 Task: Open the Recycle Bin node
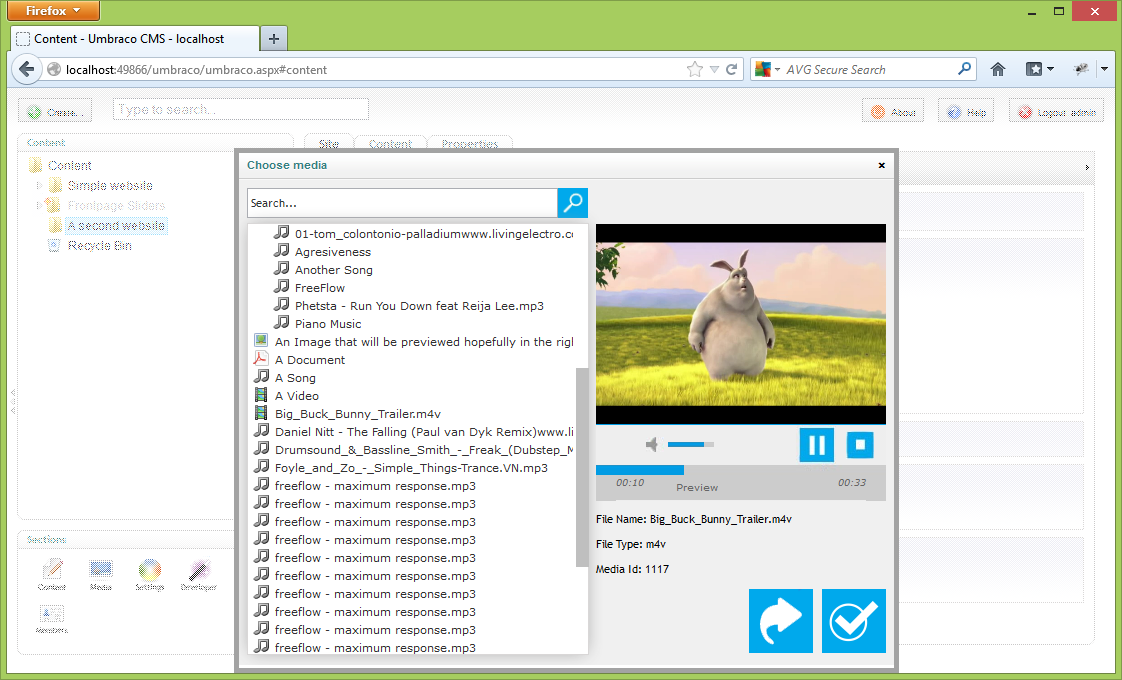click(x=99, y=246)
